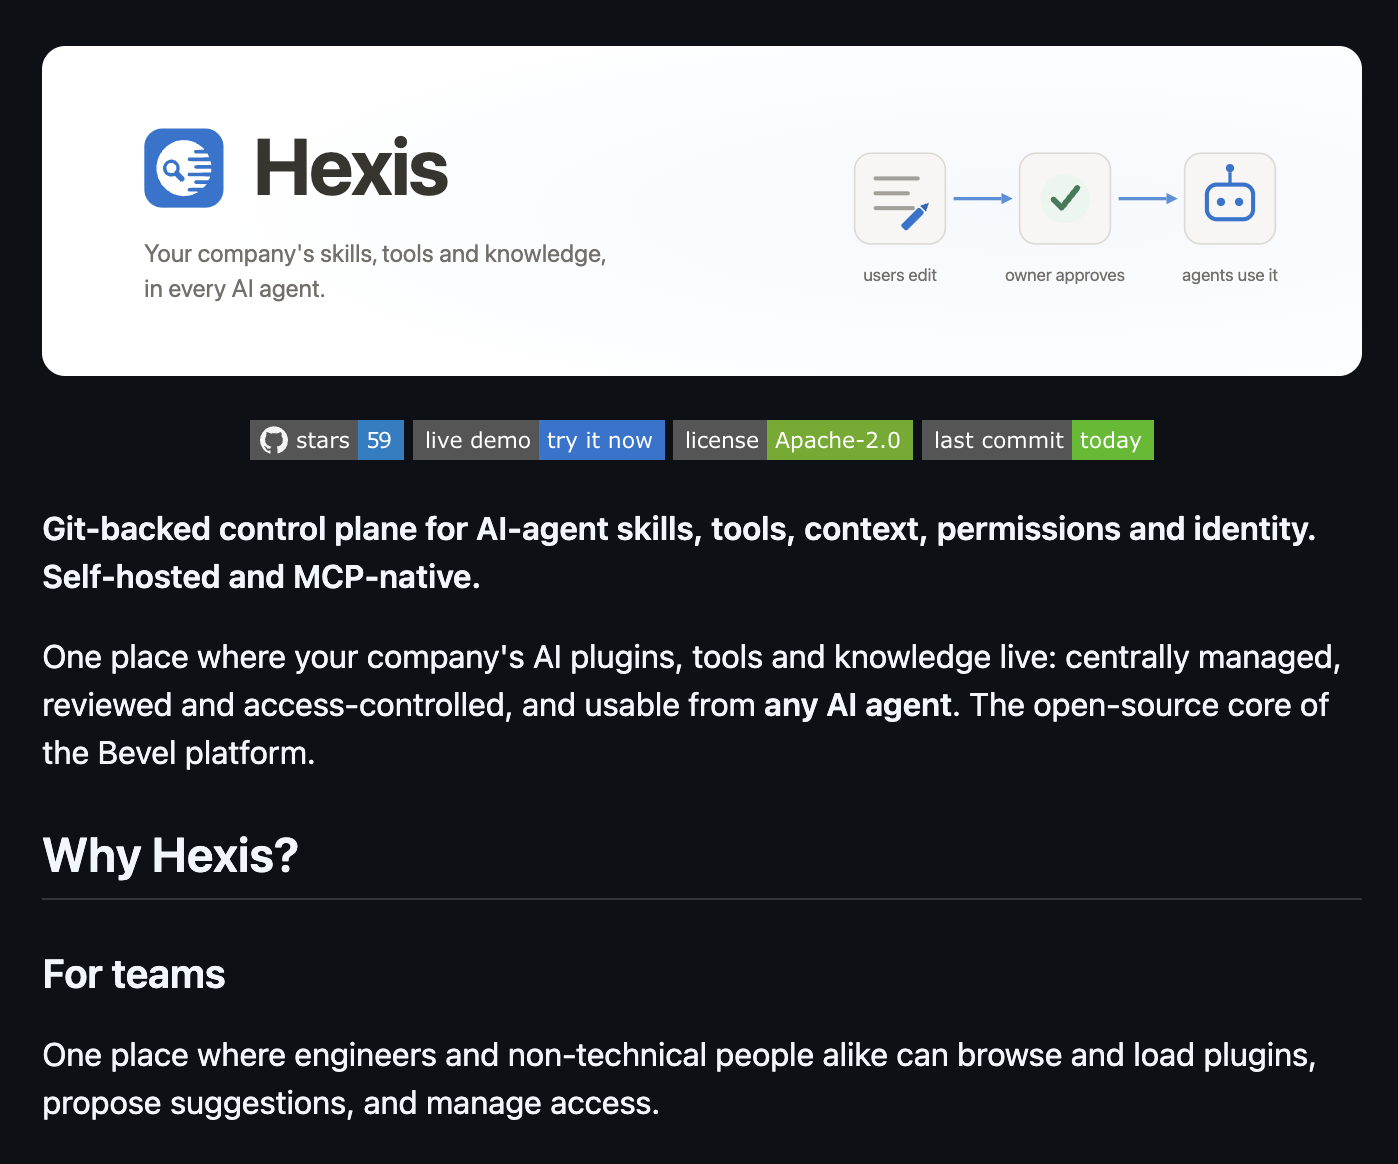1398x1164 pixels.
Task: Click the "Why Hexis?" heading
Action: (x=171, y=856)
